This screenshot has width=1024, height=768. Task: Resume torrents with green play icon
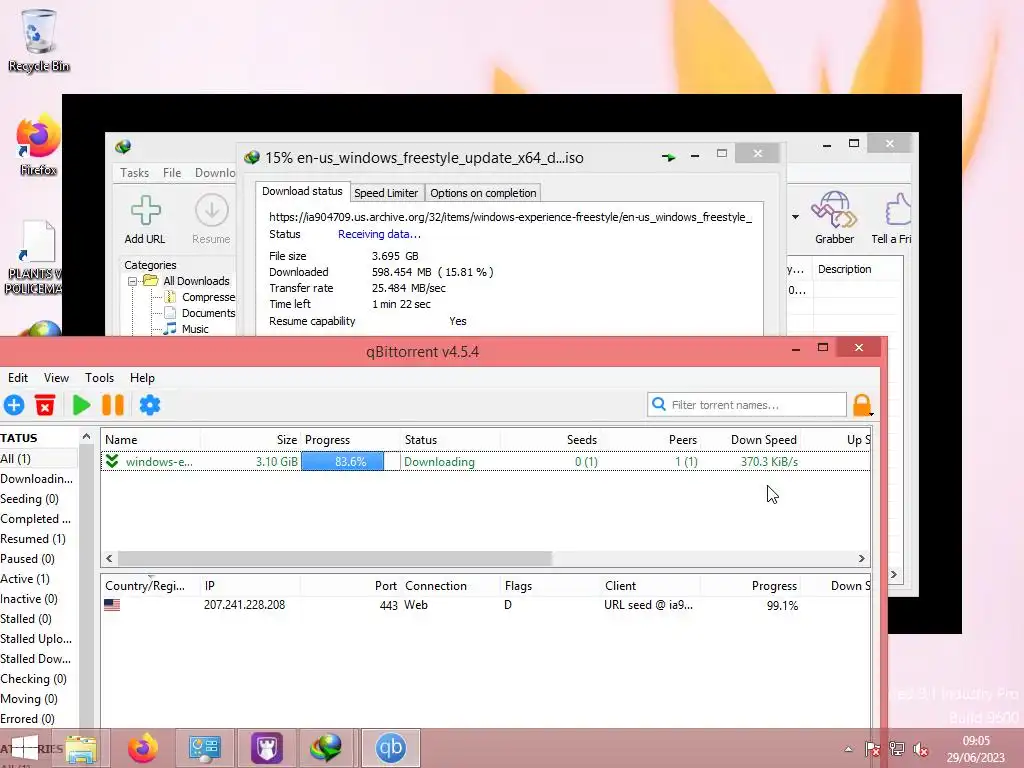coord(81,405)
